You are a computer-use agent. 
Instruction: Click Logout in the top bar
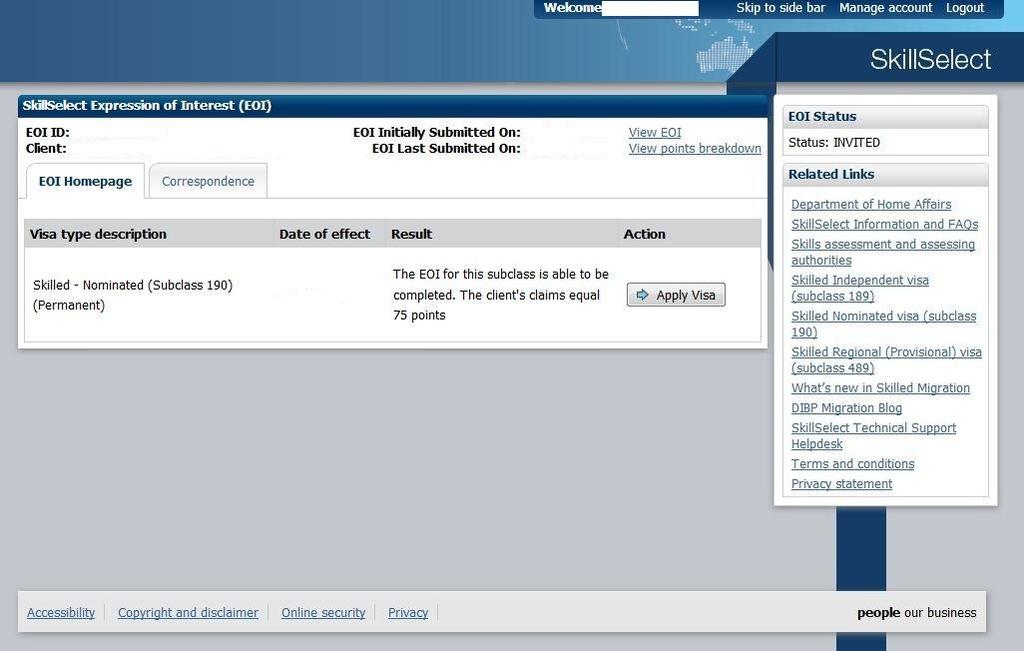[965, 8]
